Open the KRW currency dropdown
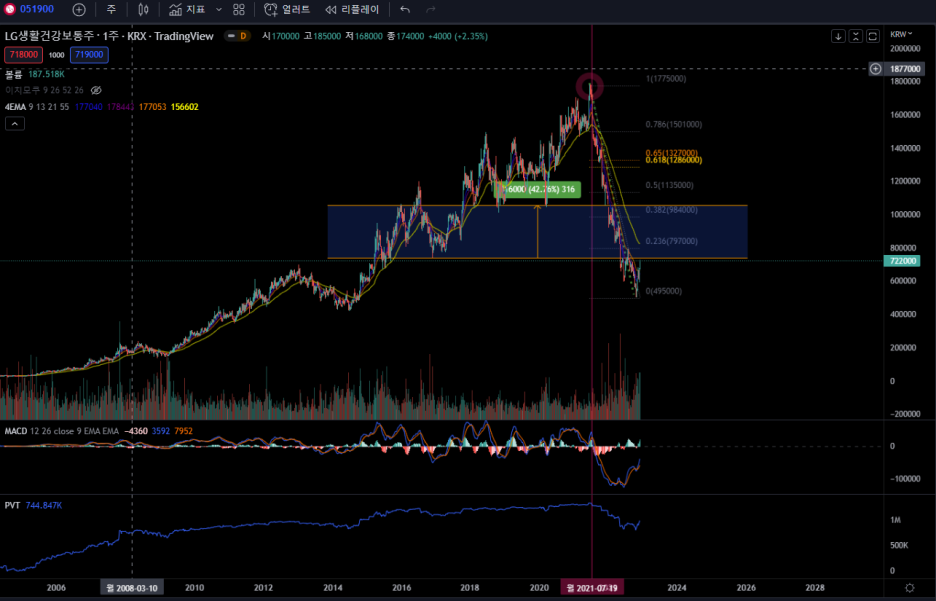The width and height of the screenshot is (936, 601). pyautogui.click(x=901, y=34)
